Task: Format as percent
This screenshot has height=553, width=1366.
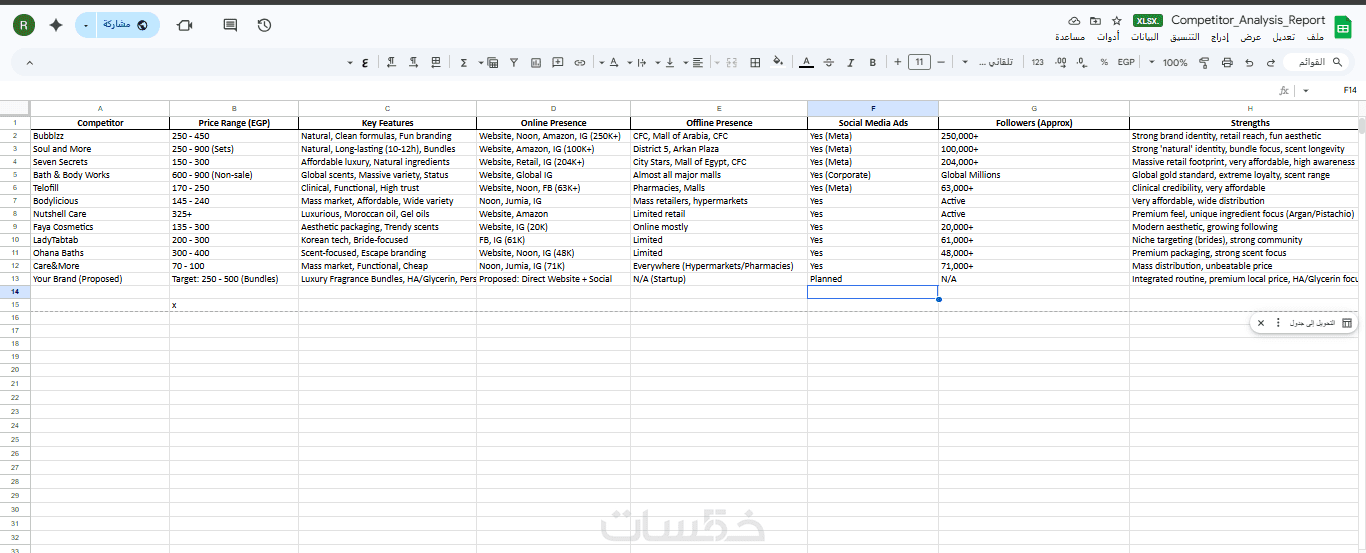Action: (1104, 62)
